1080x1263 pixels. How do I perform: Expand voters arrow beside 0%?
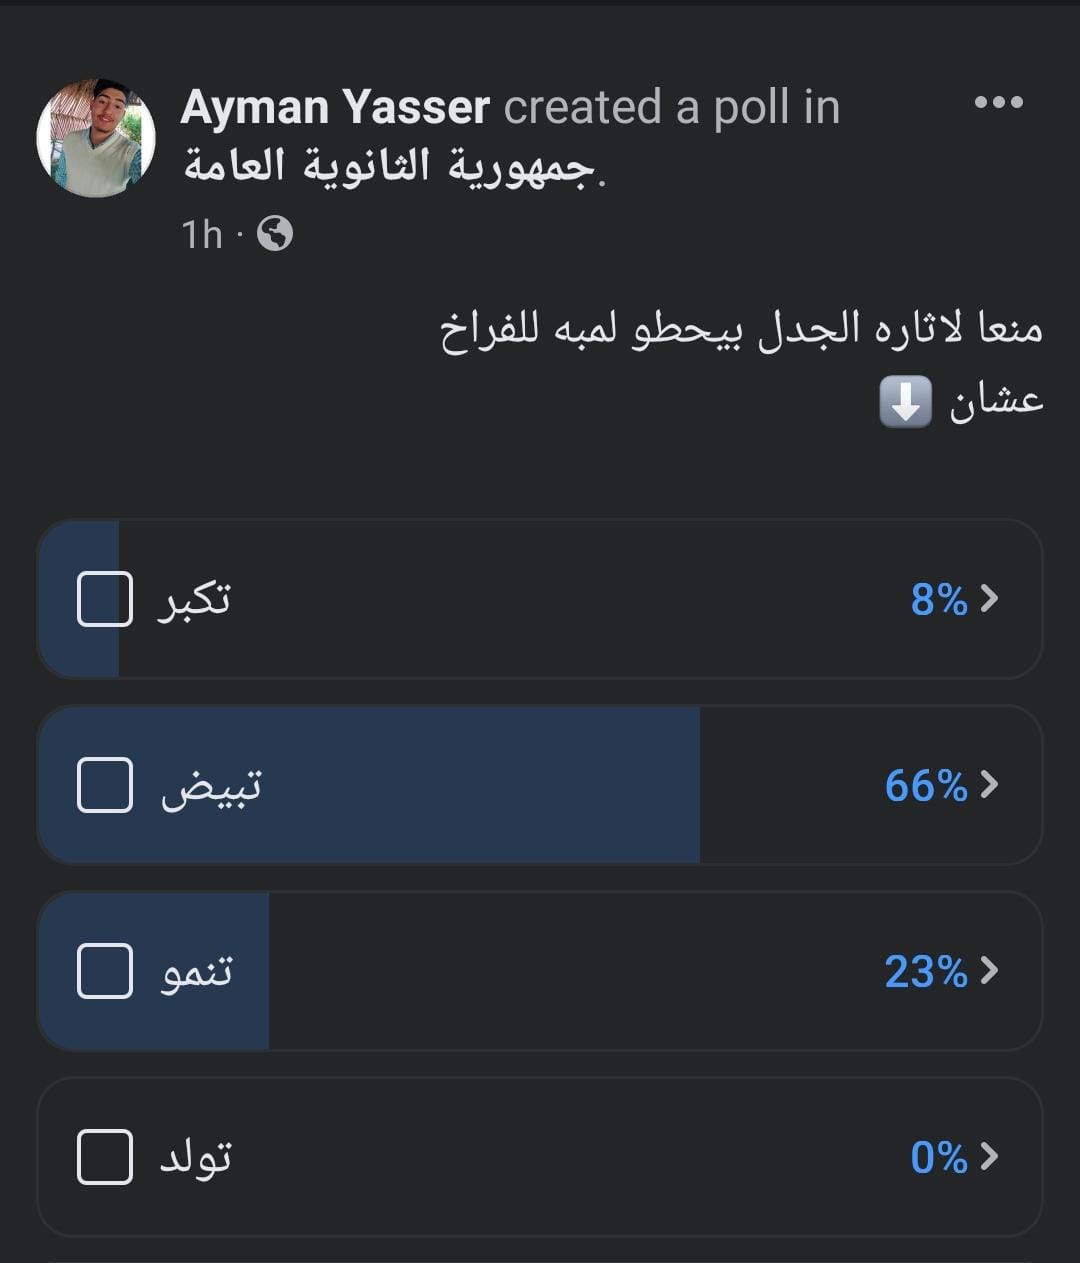989,1157
